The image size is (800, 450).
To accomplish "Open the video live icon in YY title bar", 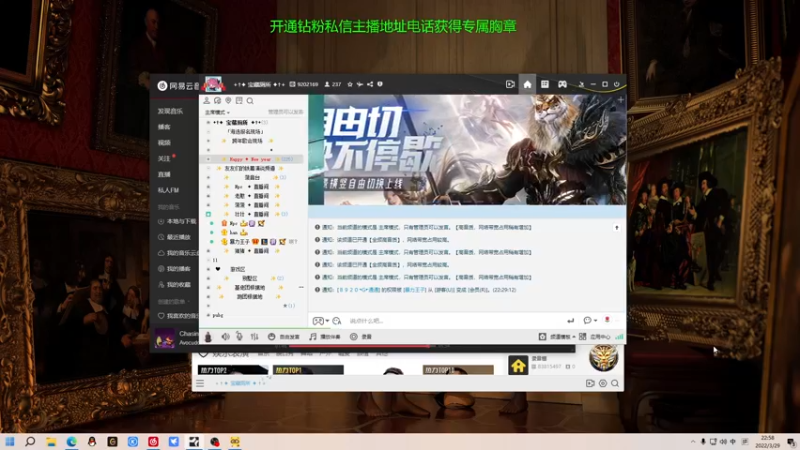I will (x=510, y=84).
